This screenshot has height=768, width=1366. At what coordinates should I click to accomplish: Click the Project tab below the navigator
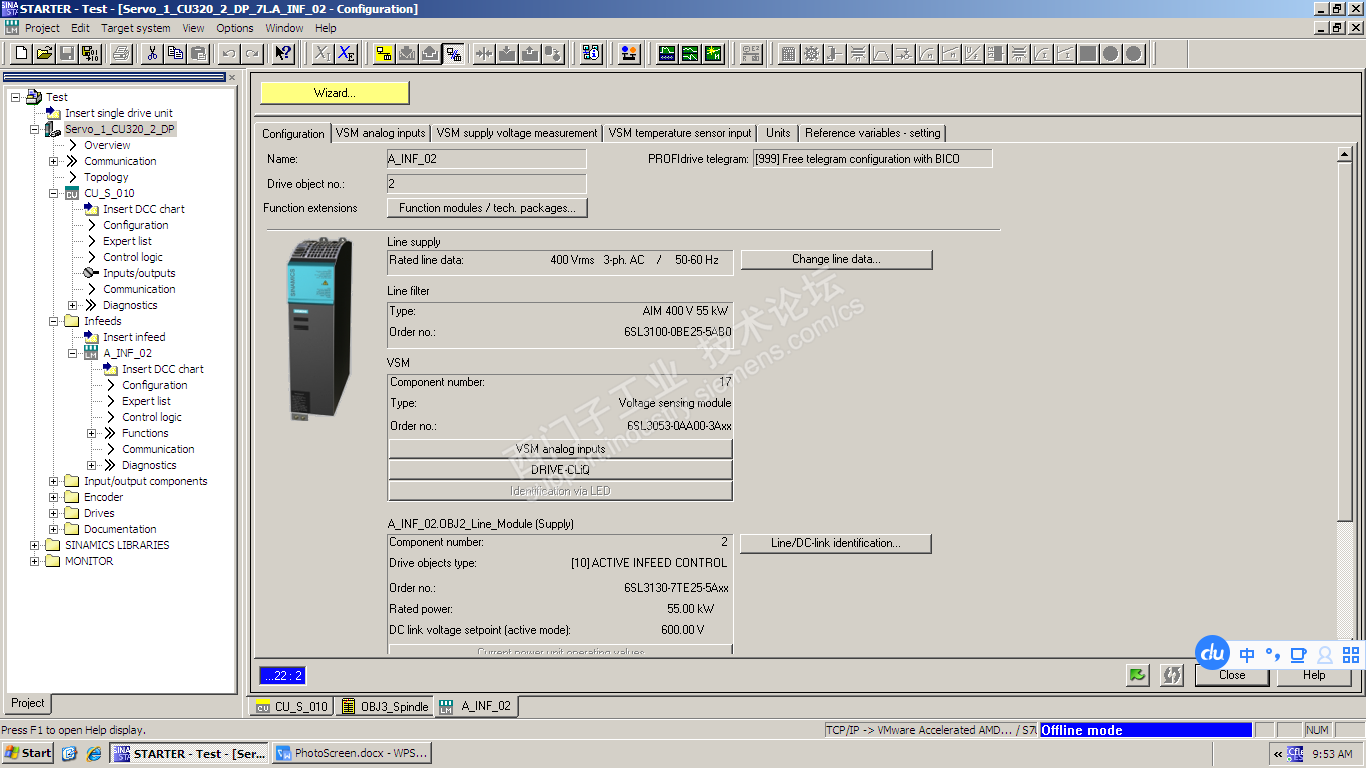click(x=28, y=703)
